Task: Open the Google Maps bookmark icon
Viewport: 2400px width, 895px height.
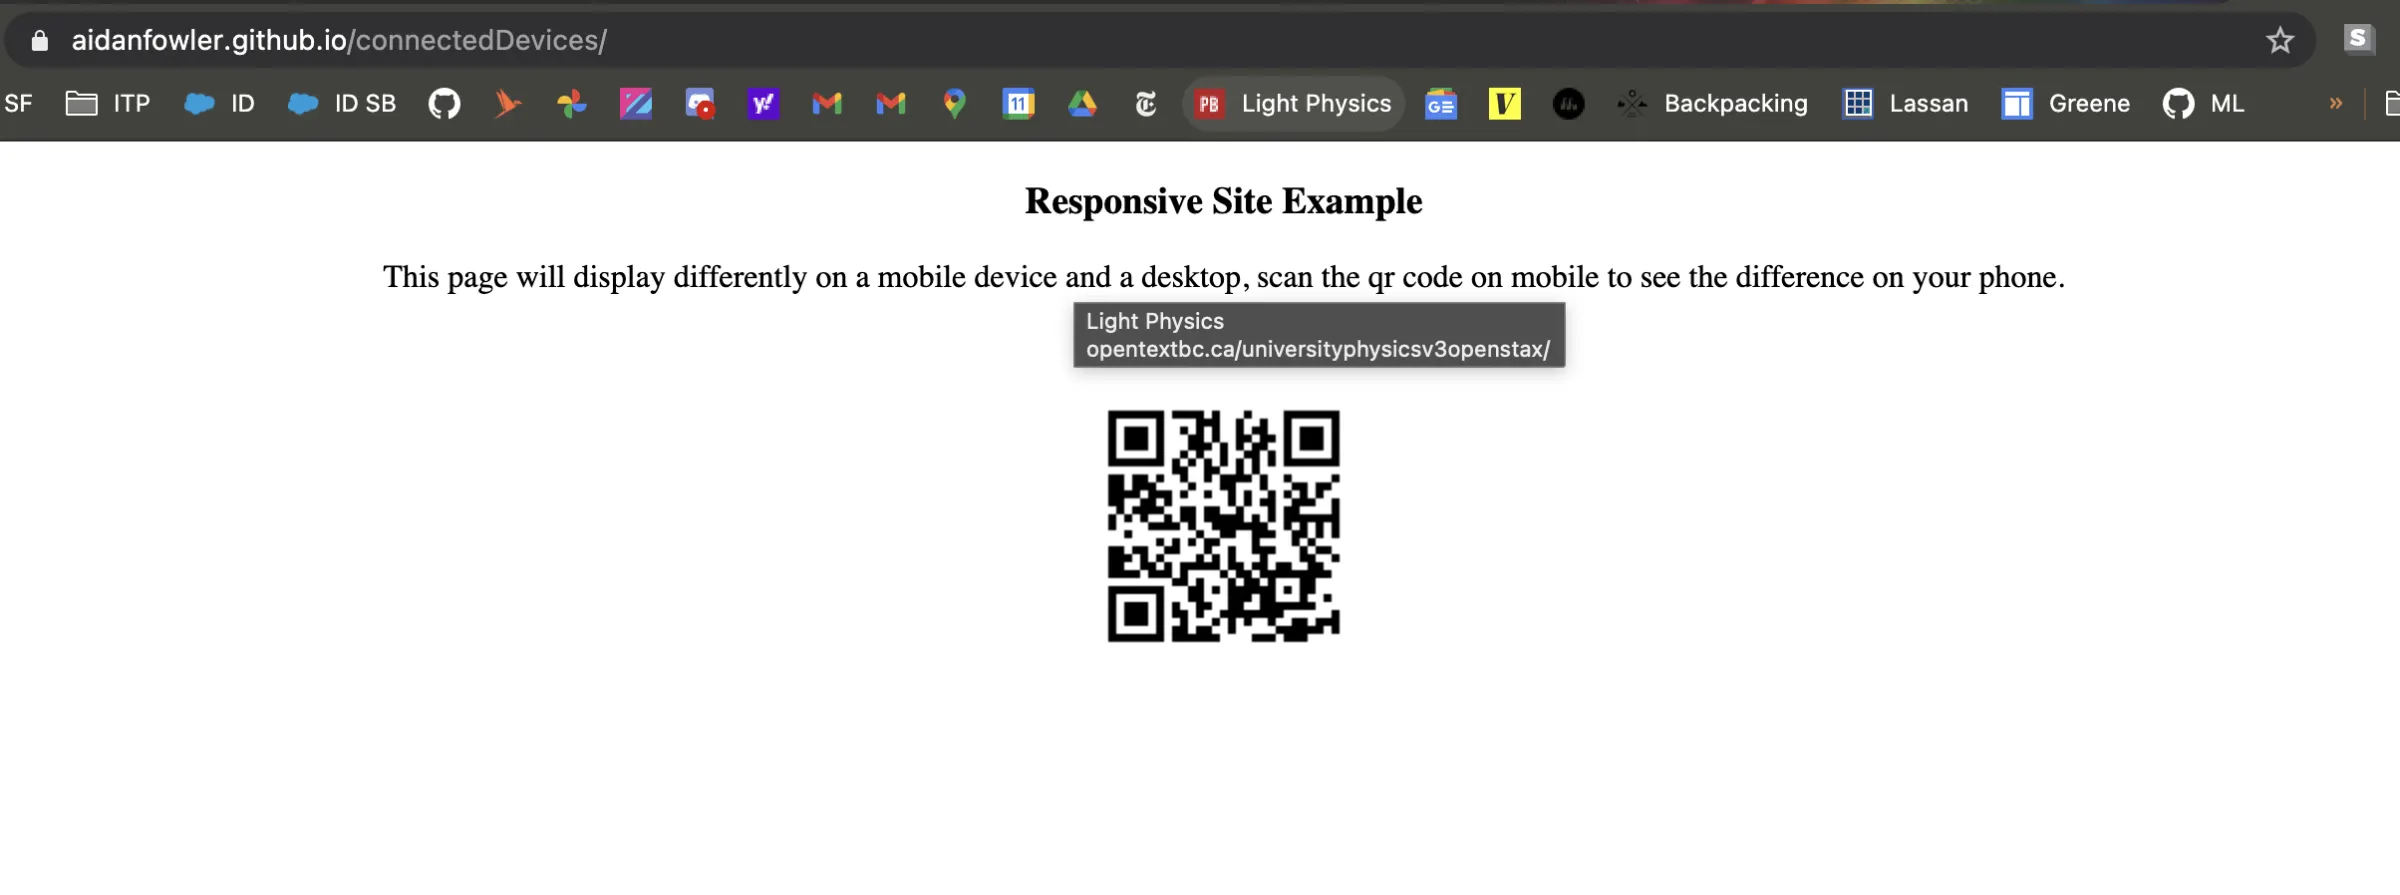Action: tap(955, 103)
